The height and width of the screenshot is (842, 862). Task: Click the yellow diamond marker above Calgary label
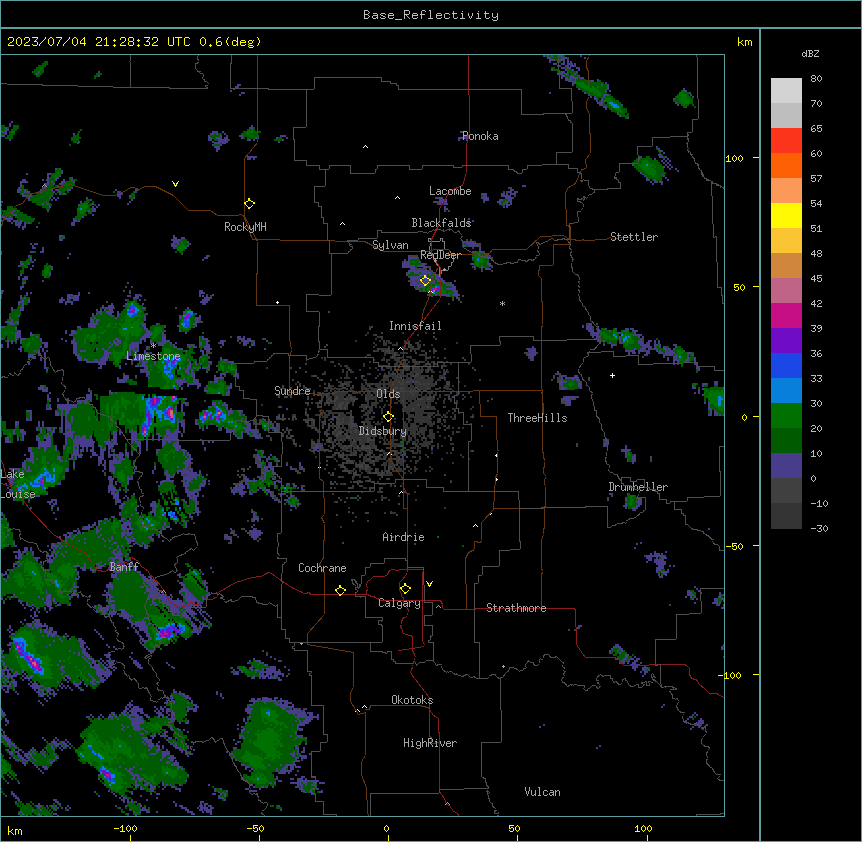(x=405, y=589)
